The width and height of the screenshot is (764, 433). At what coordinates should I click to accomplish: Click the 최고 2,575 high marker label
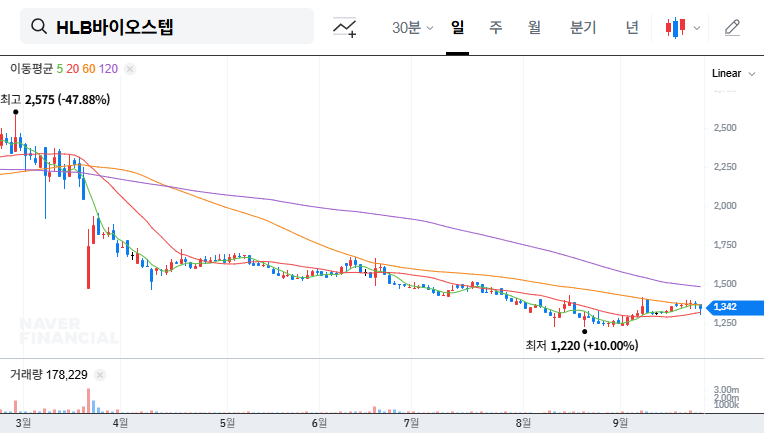pos(55,100)
